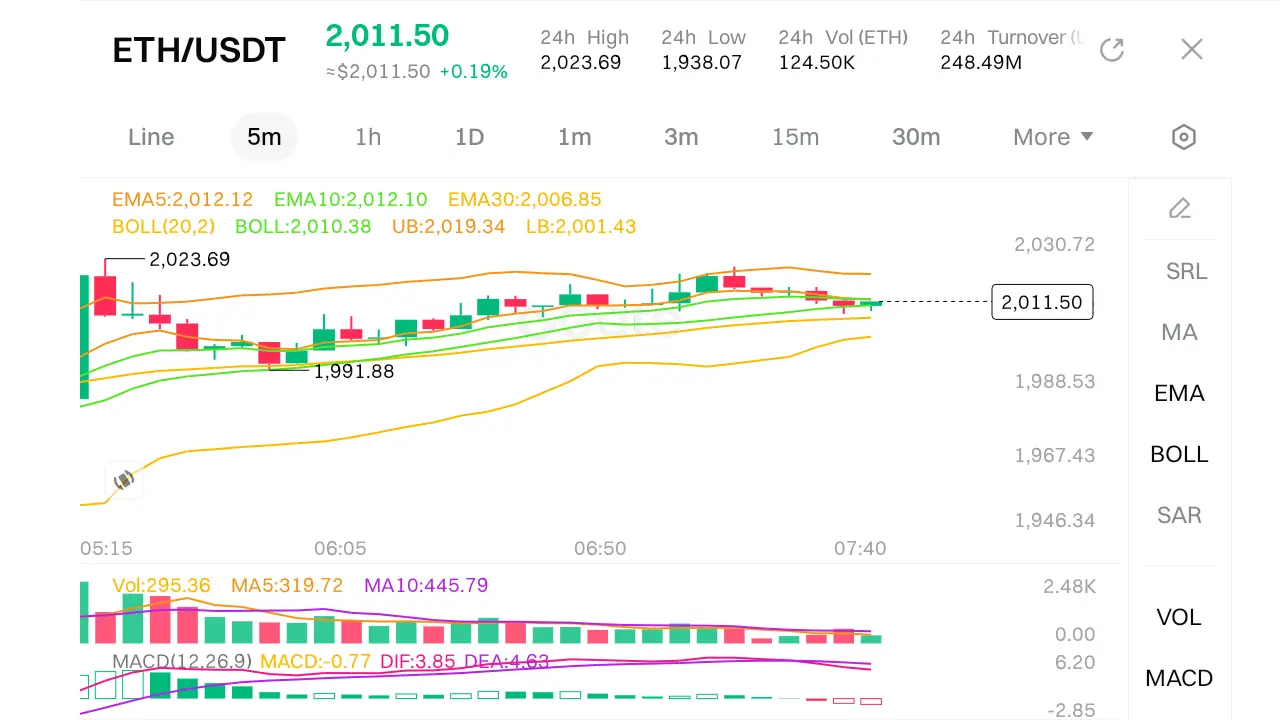Click the 2,023.69 high marker on chart
1280x720 pixels.
pos(189,259)
